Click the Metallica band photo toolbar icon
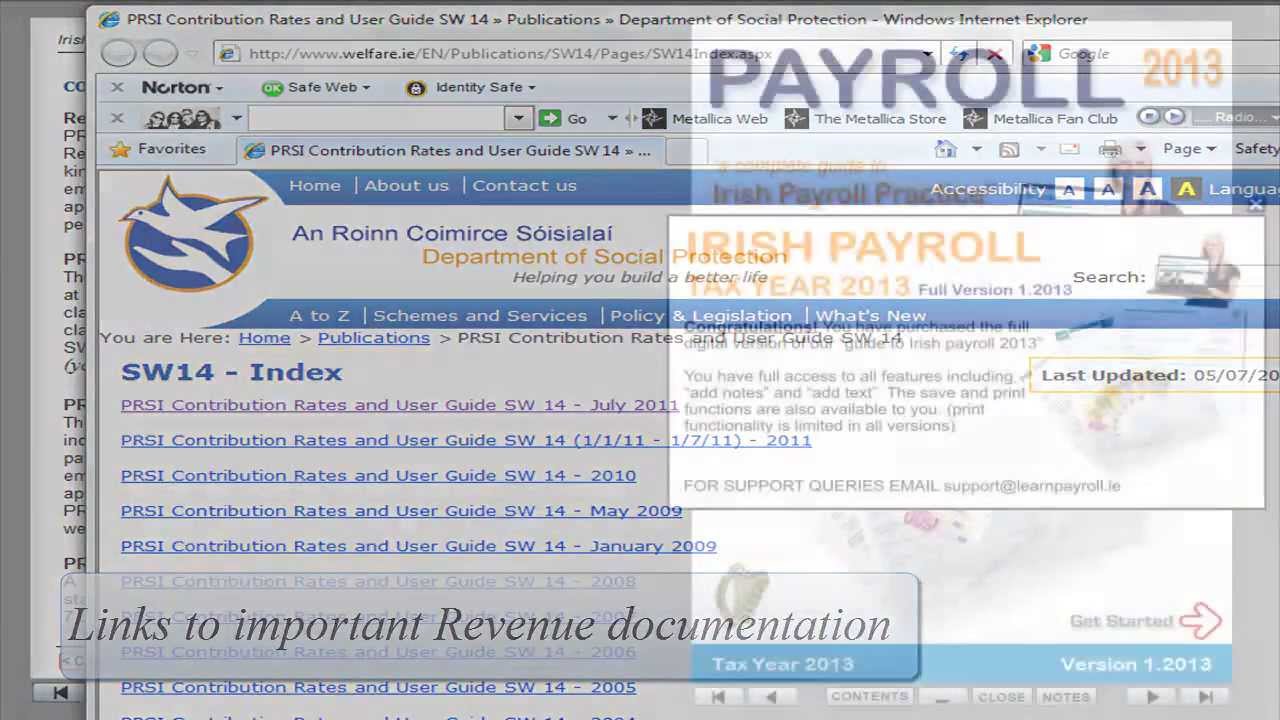 183,118
